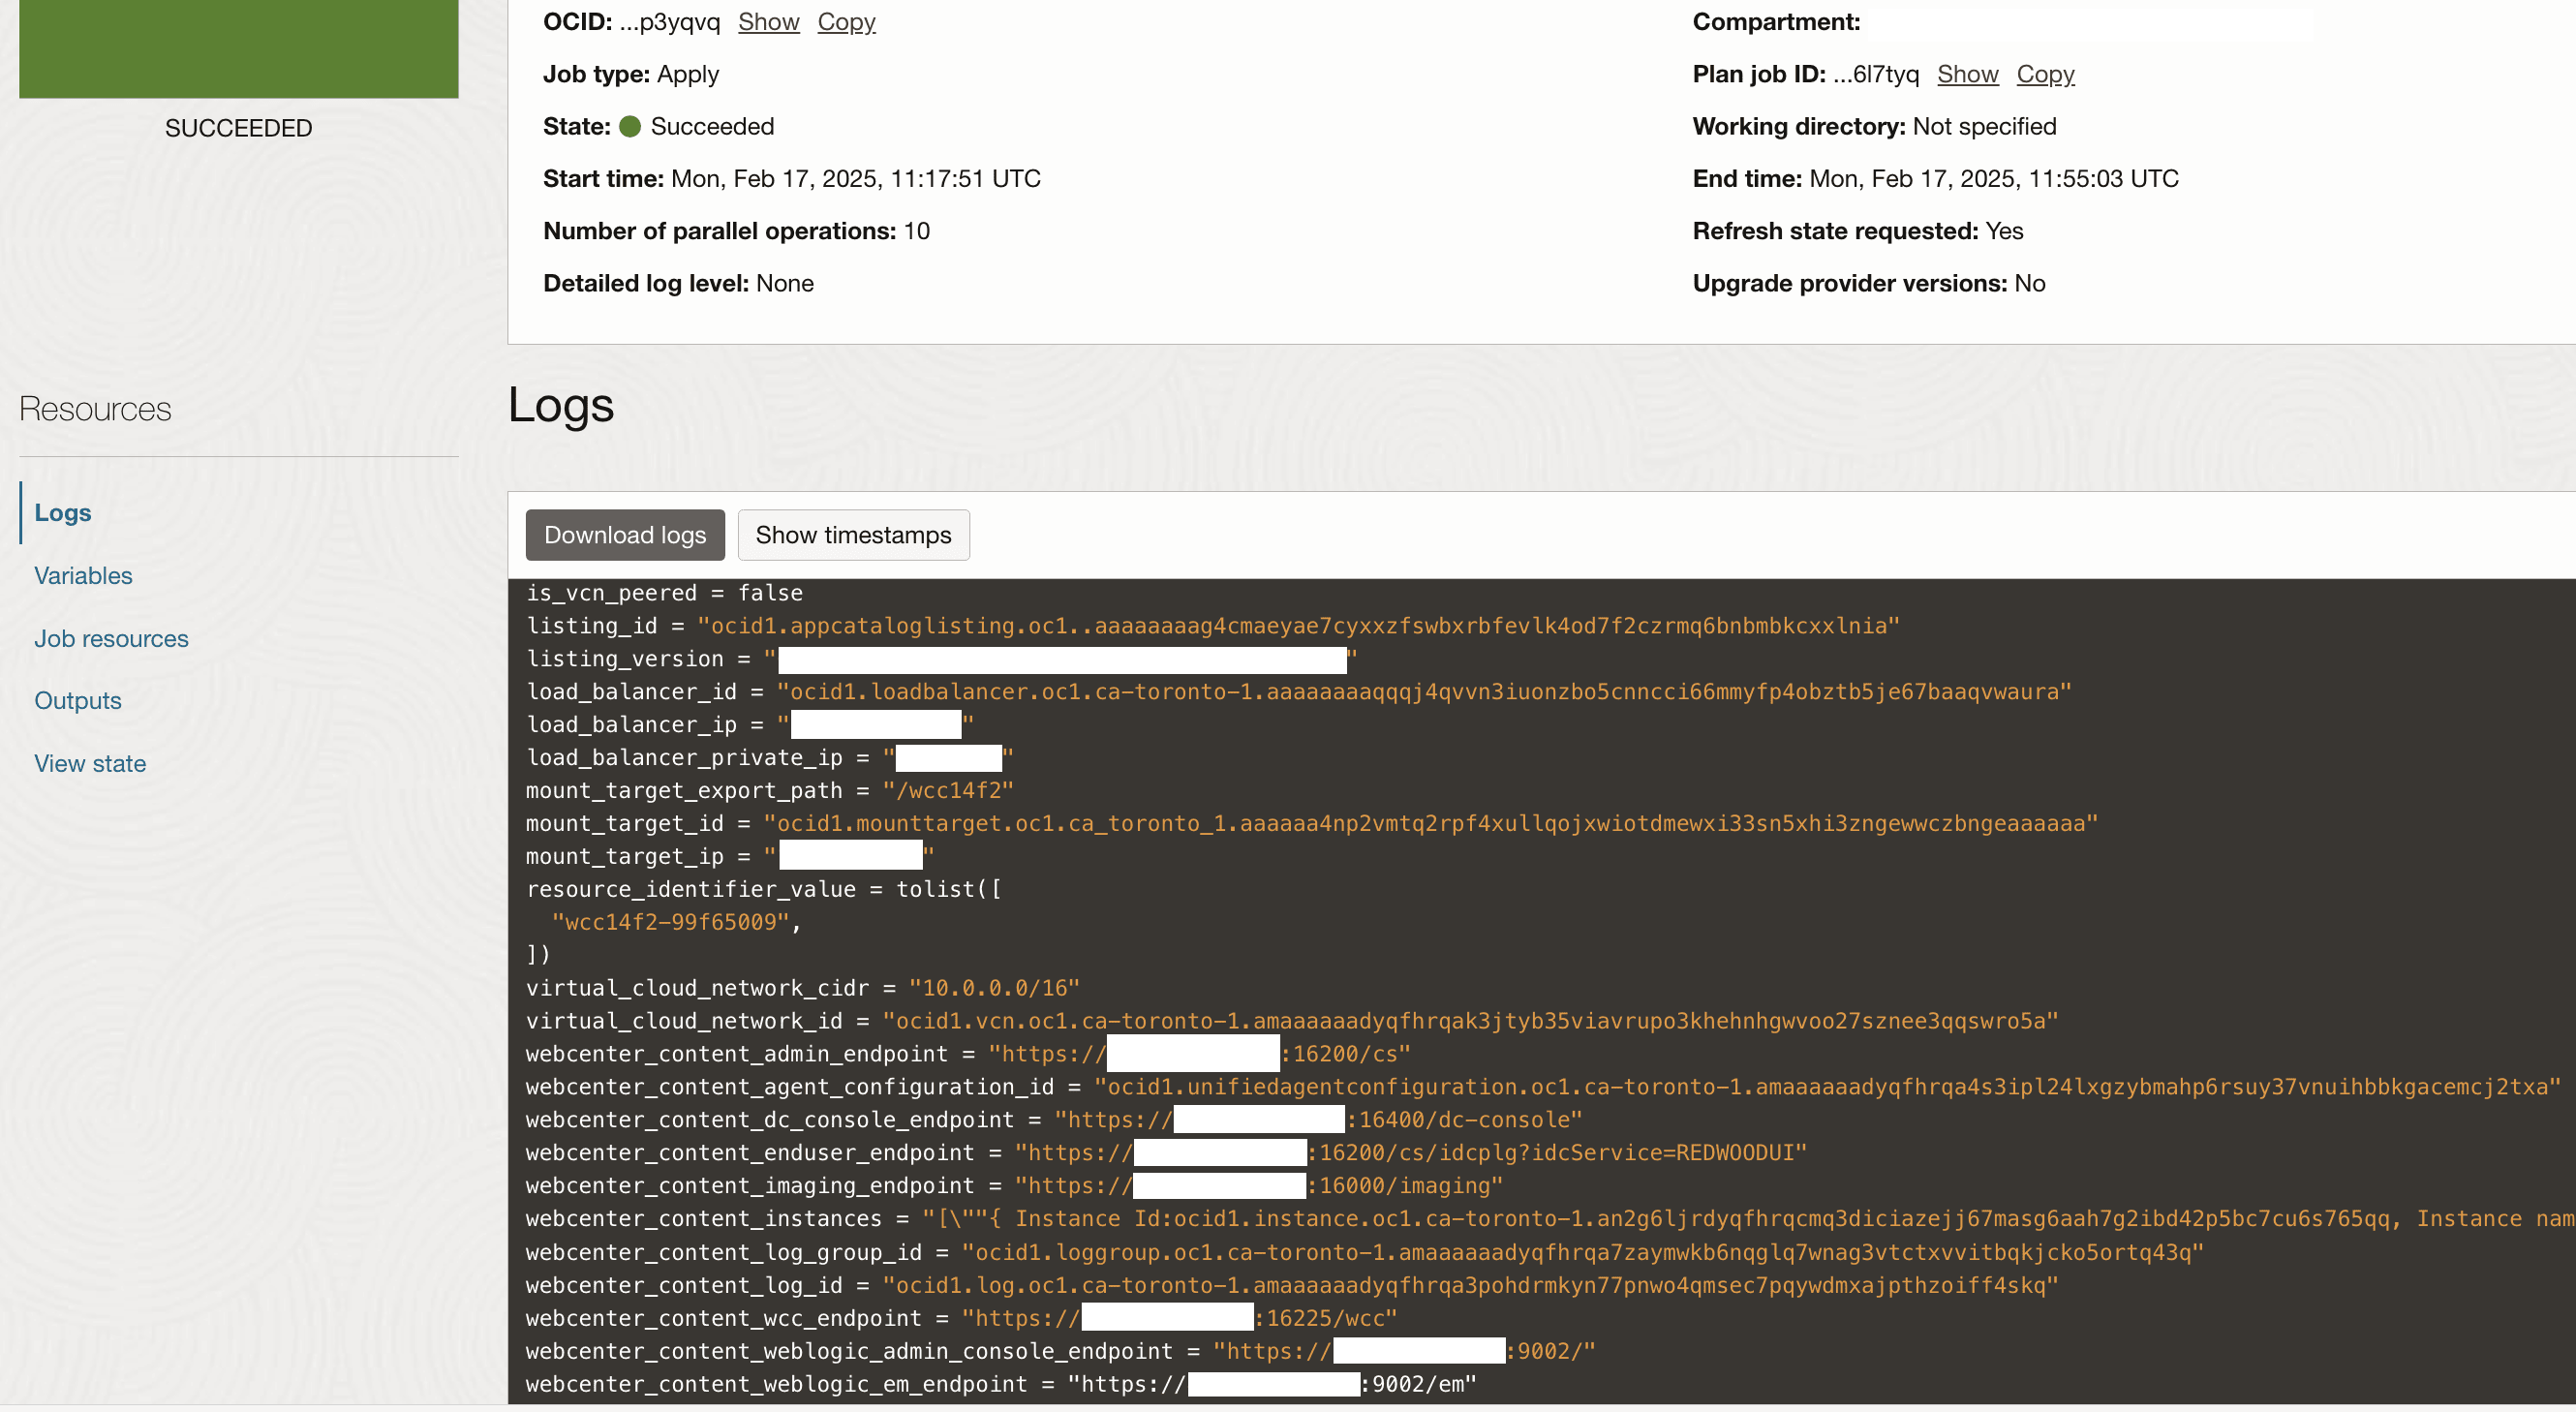
Task: Click the SUCCEEDED status label
Action: pos(238,128)
